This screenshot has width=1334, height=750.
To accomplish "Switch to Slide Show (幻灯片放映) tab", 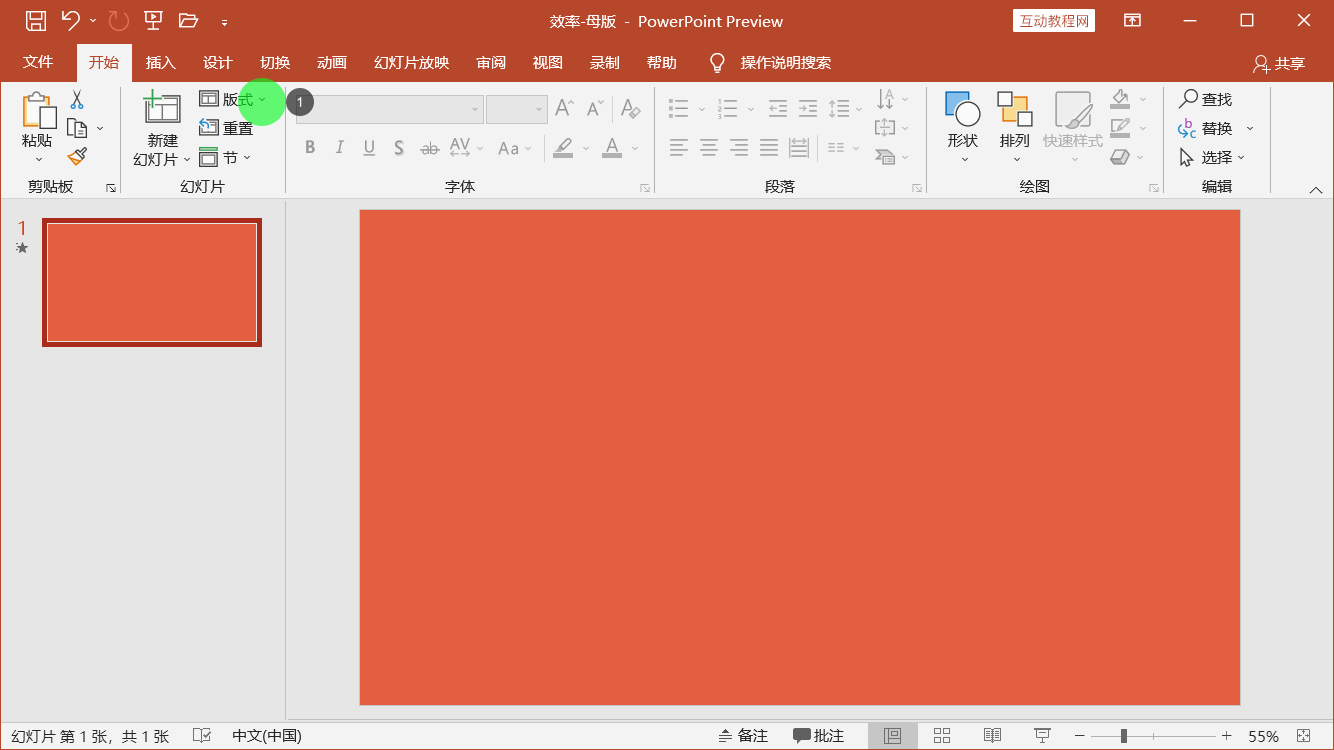I will (411, 62).
